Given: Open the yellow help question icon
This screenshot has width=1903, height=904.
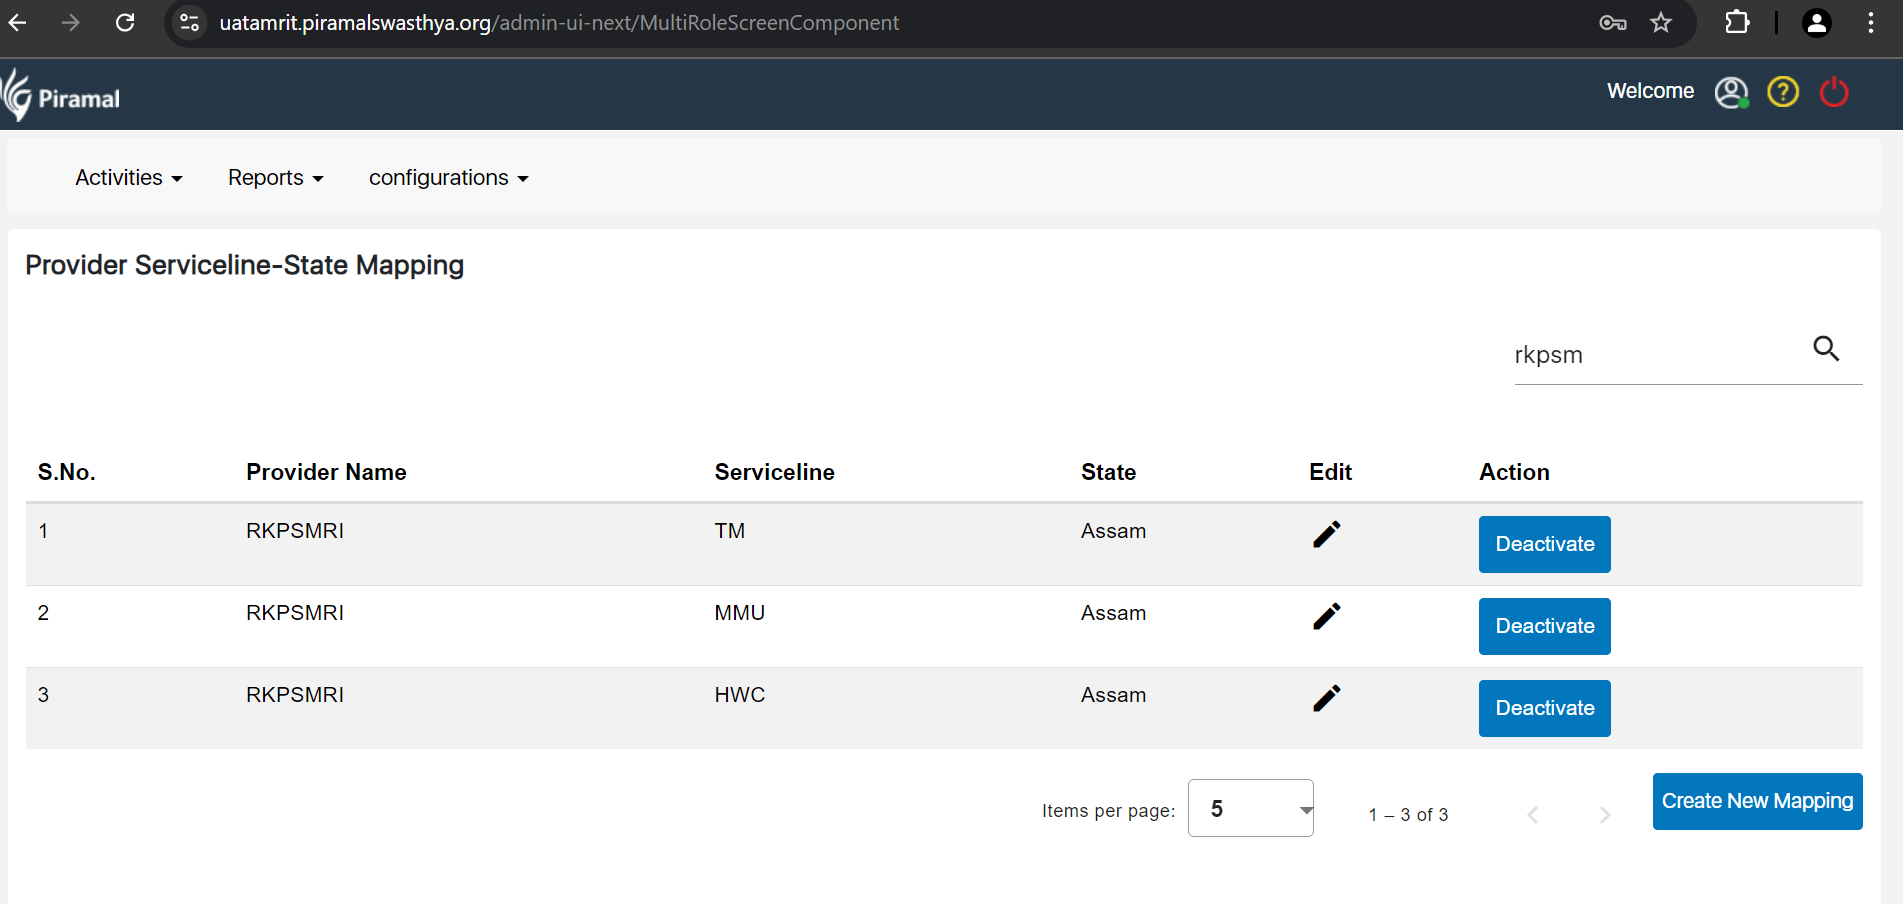Looking at the screenshot, I should pos(1783,92).
